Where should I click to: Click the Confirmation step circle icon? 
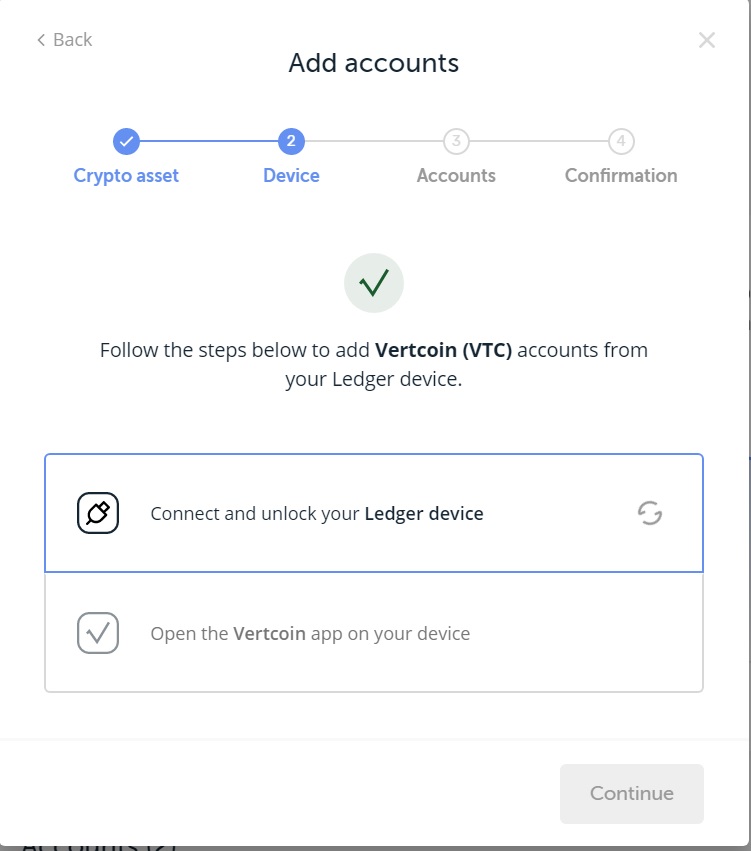[621, 141]
